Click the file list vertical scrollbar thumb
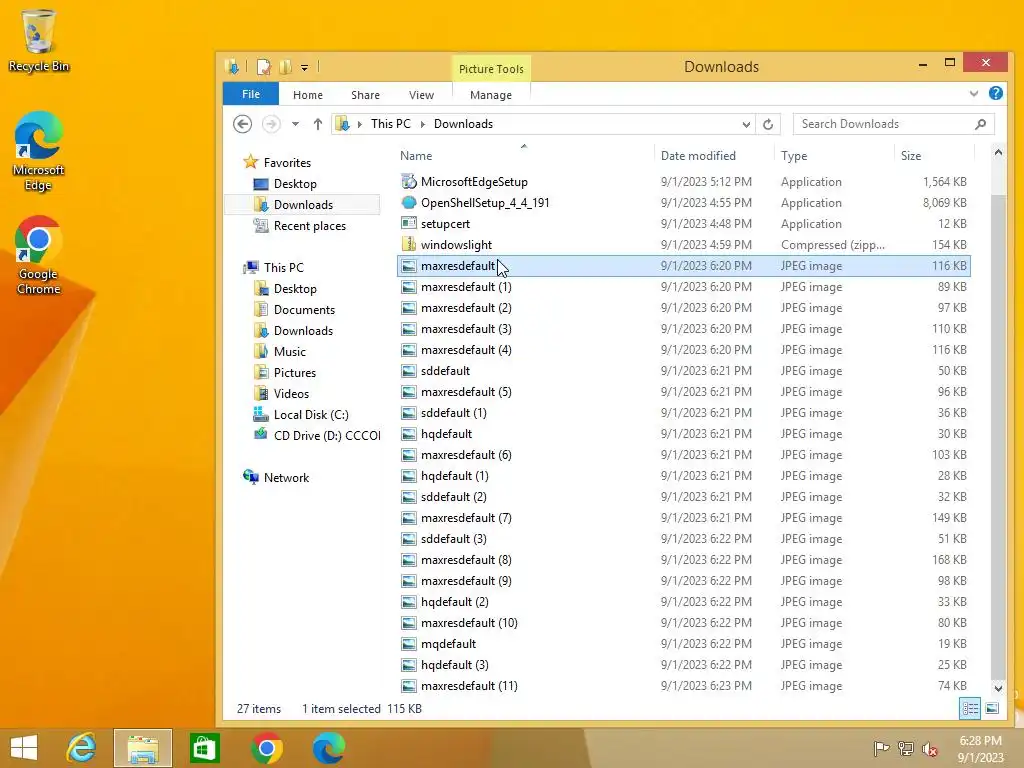 pos(998,436)
